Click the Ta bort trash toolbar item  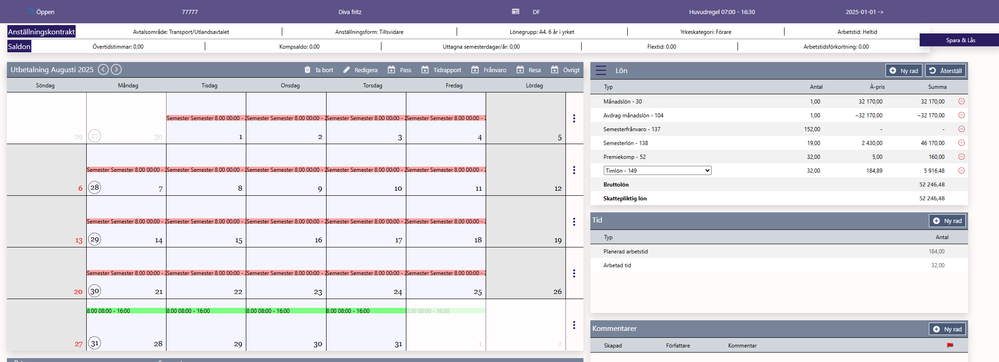tap(319, 70)
